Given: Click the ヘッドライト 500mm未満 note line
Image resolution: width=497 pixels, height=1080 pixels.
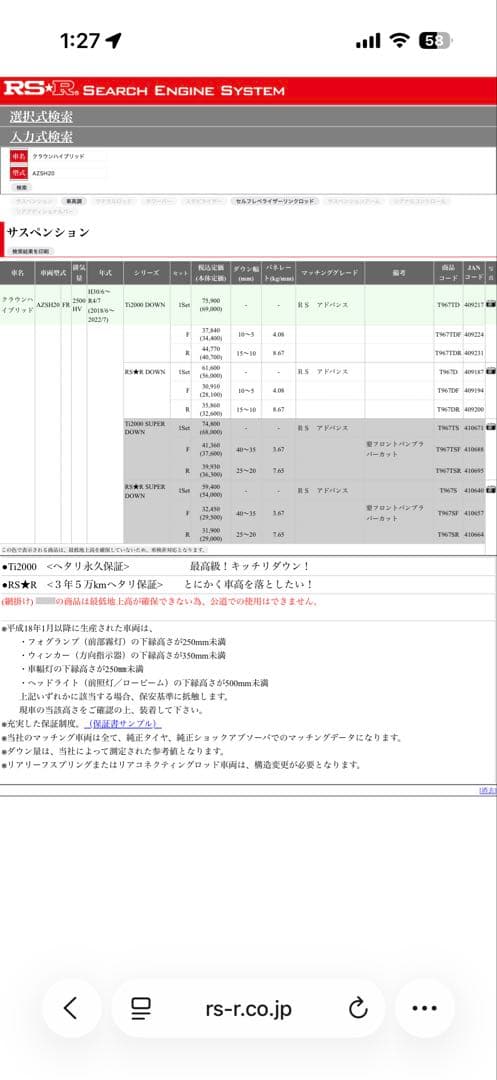Looking at the screenshot, I should [145, 683].
